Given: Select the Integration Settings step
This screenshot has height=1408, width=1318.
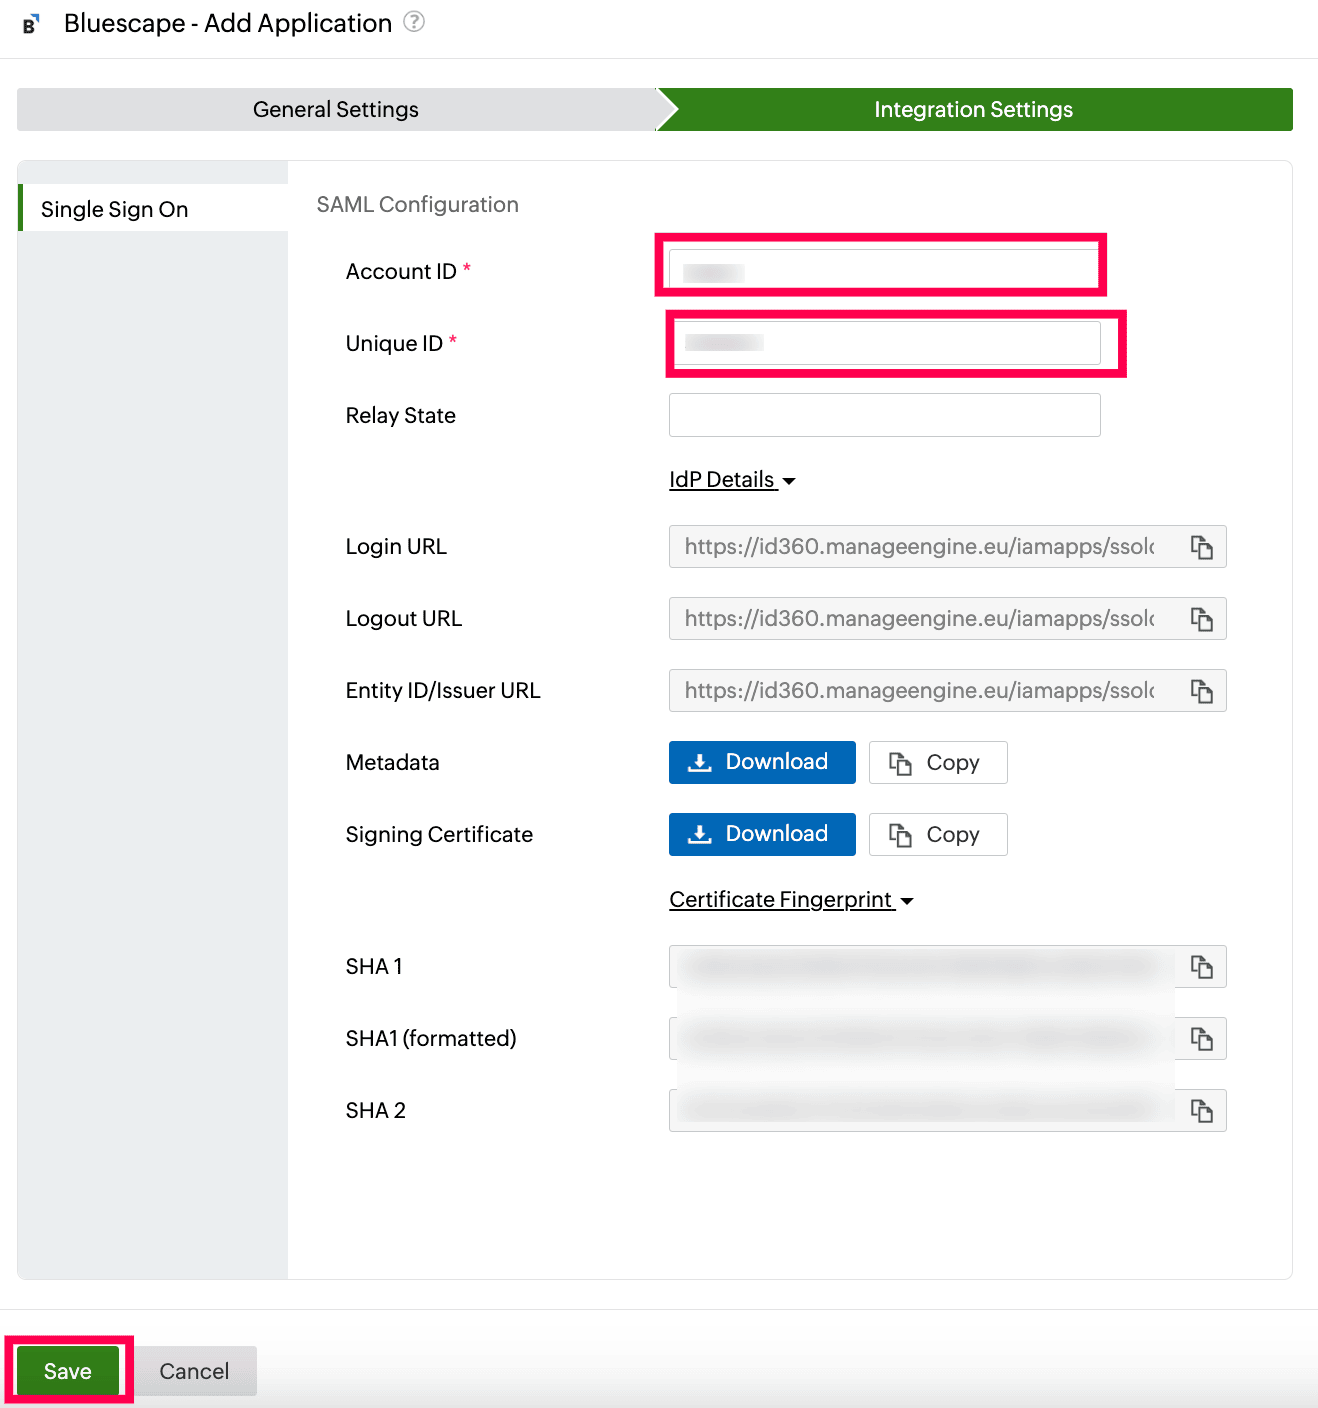Looking at the screenshot, I should (x=974, y=110).
